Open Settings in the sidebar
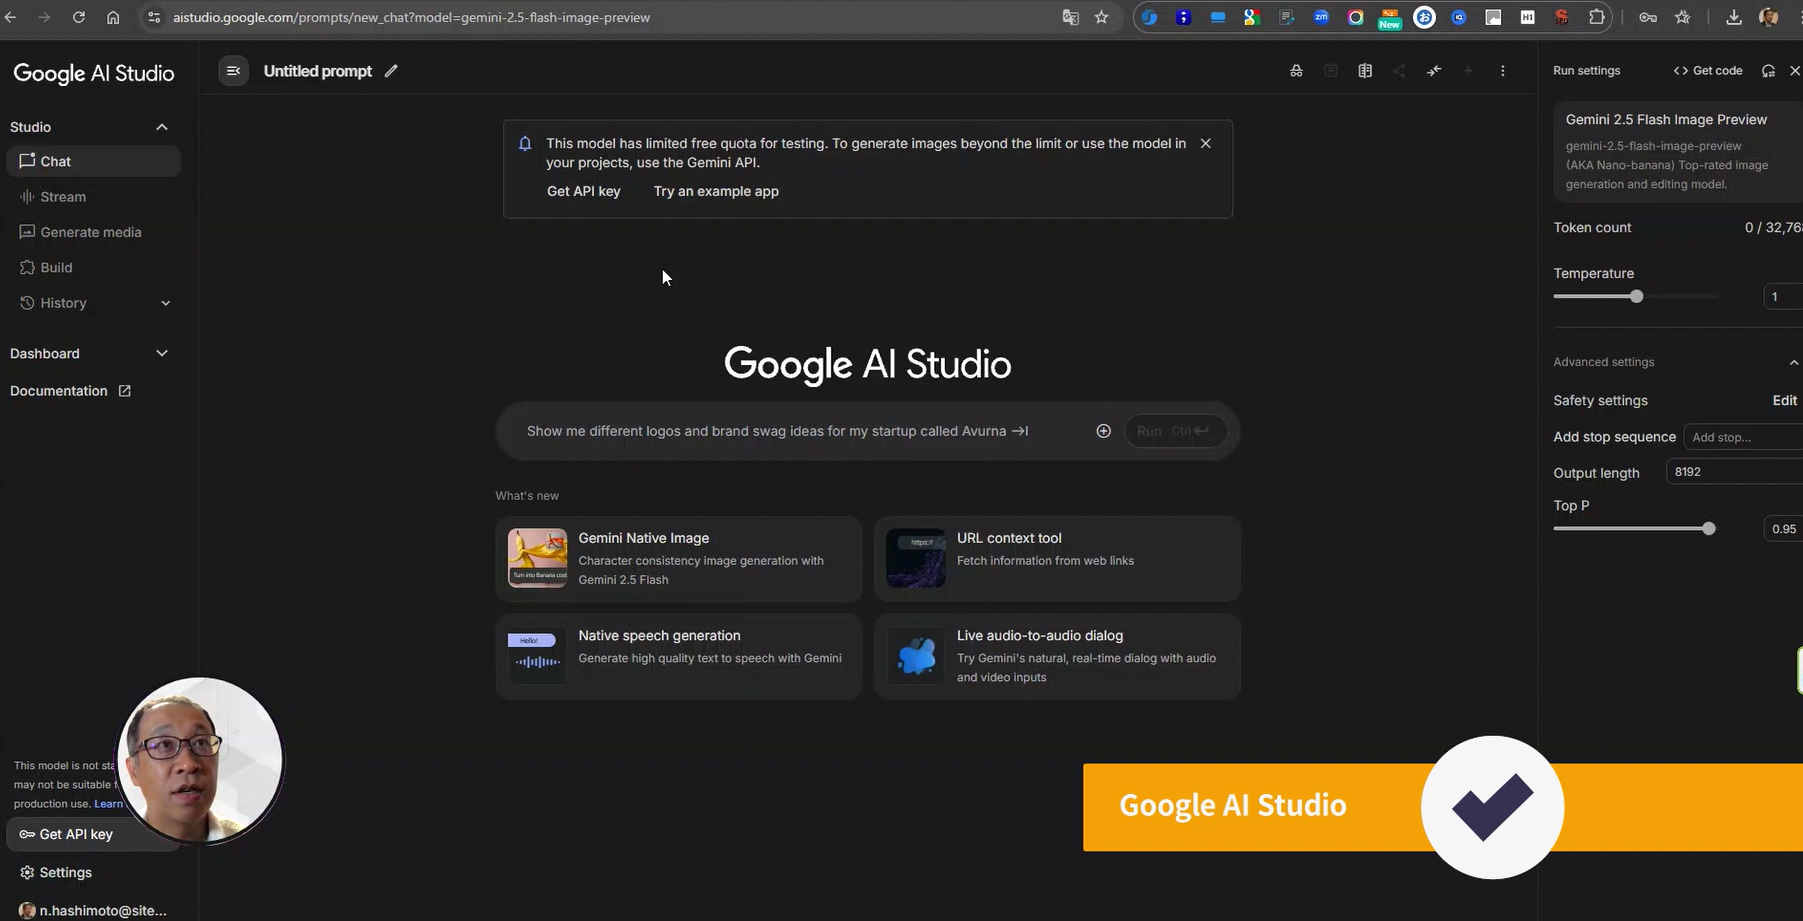The width and height of the screenshot is (1803, 921). pyautogui.click(x=93, y=872)
